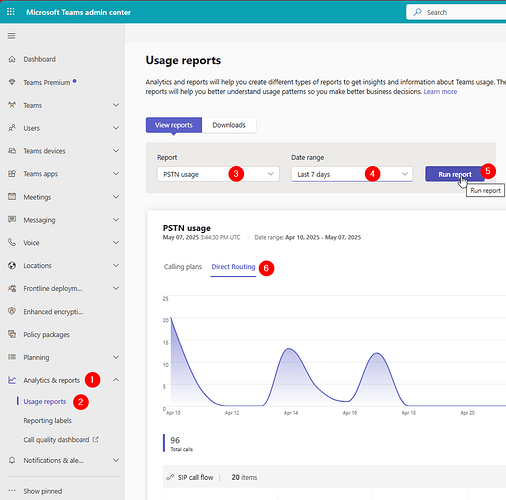
Task: Click the Teams Premium diamond icon
Action: [x=12, y=82]
